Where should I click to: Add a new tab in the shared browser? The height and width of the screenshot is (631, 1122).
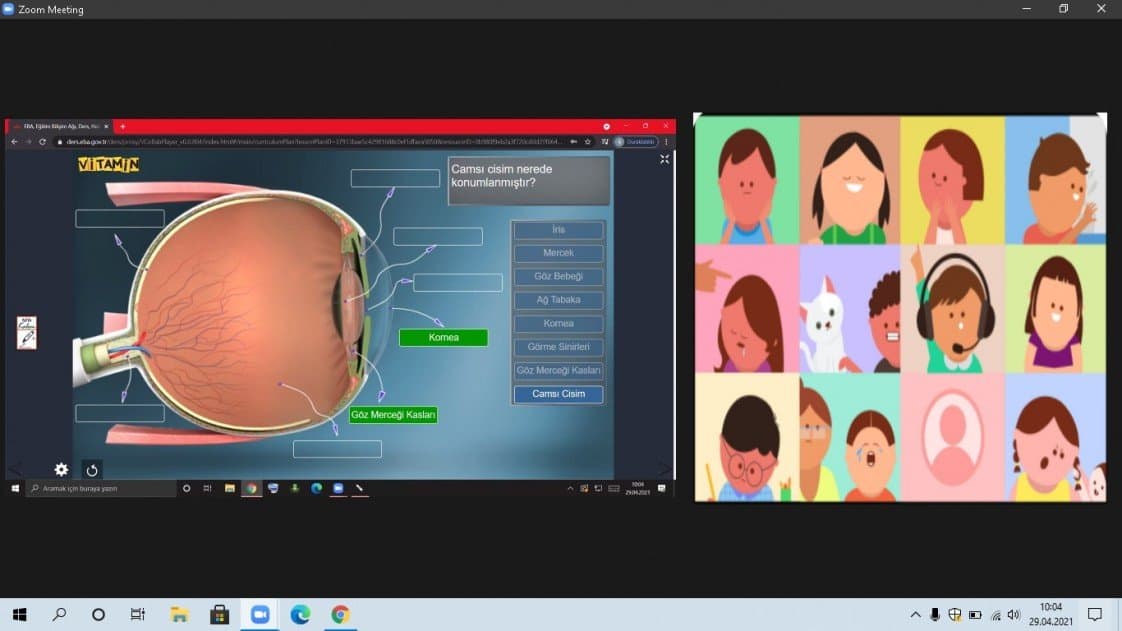tap(122, 127)
